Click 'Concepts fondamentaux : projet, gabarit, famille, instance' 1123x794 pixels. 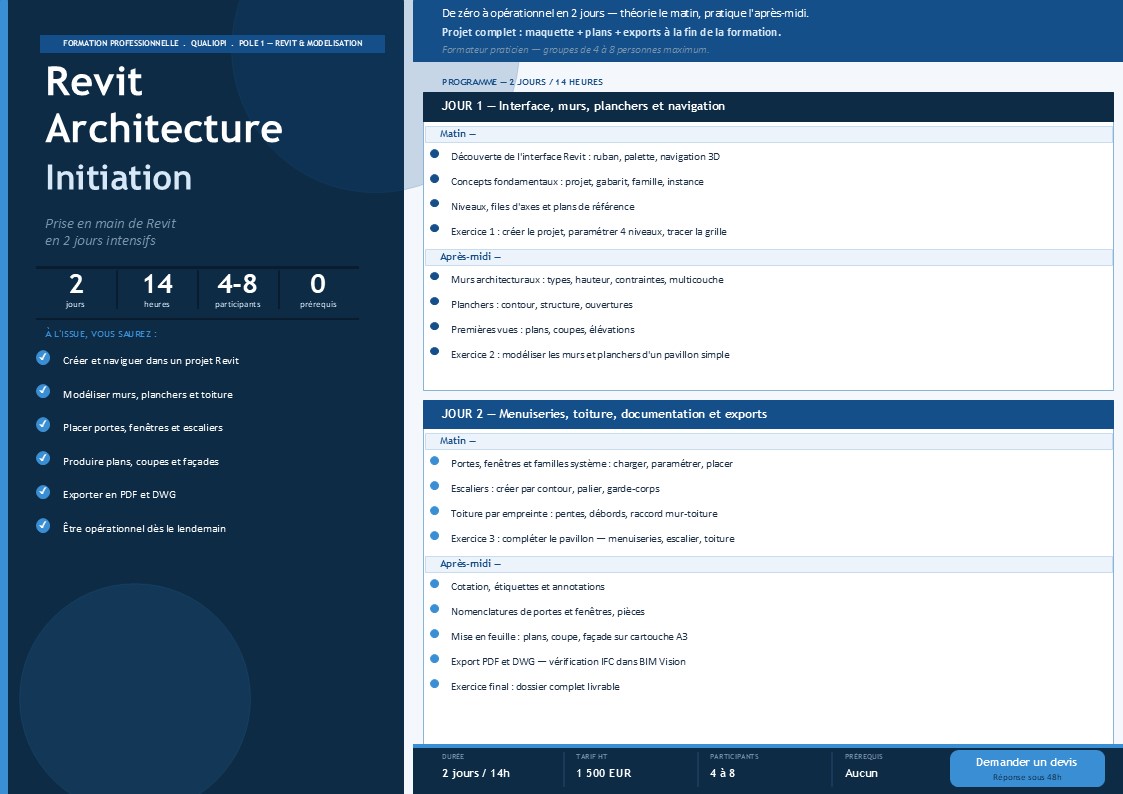click(577, 182)
